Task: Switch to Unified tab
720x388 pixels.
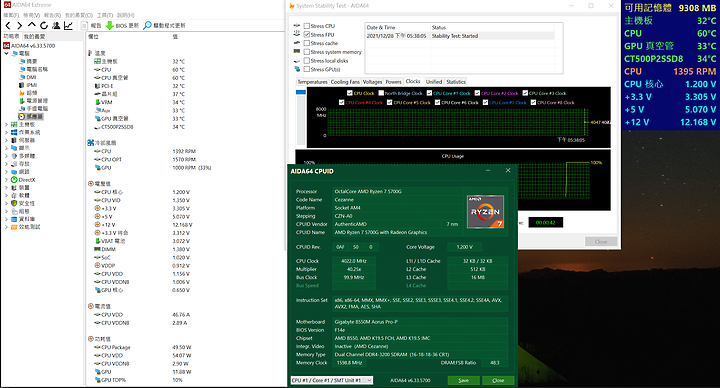Action: (x=434, y=82)
